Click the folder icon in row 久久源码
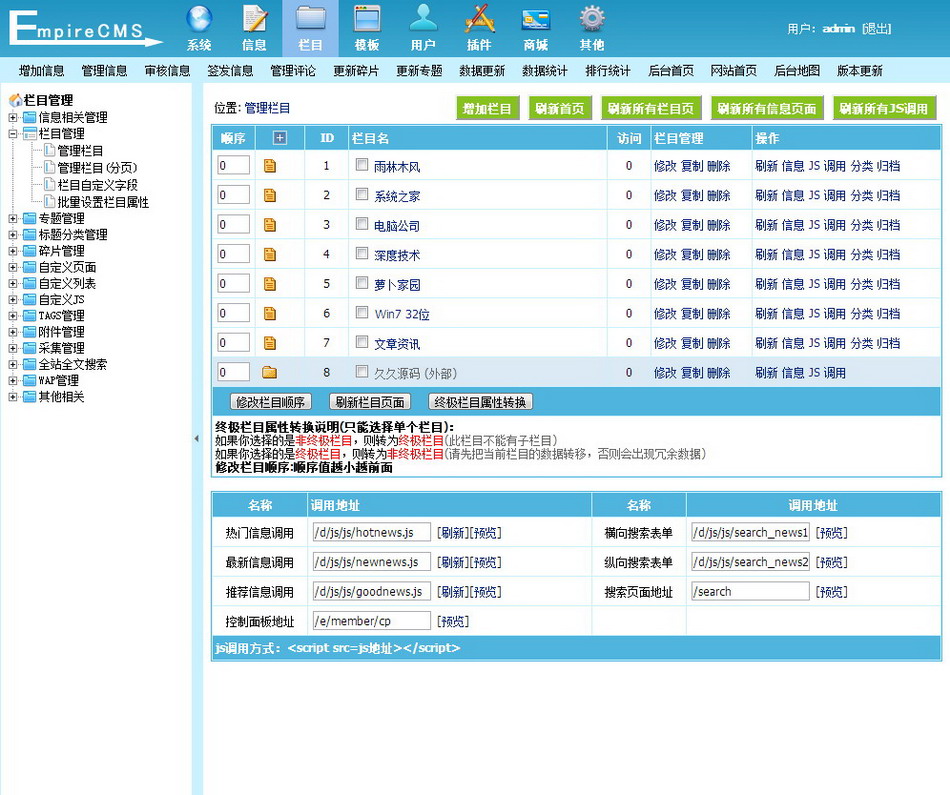This screenshot has width=950, height=795. coord(270,373)
